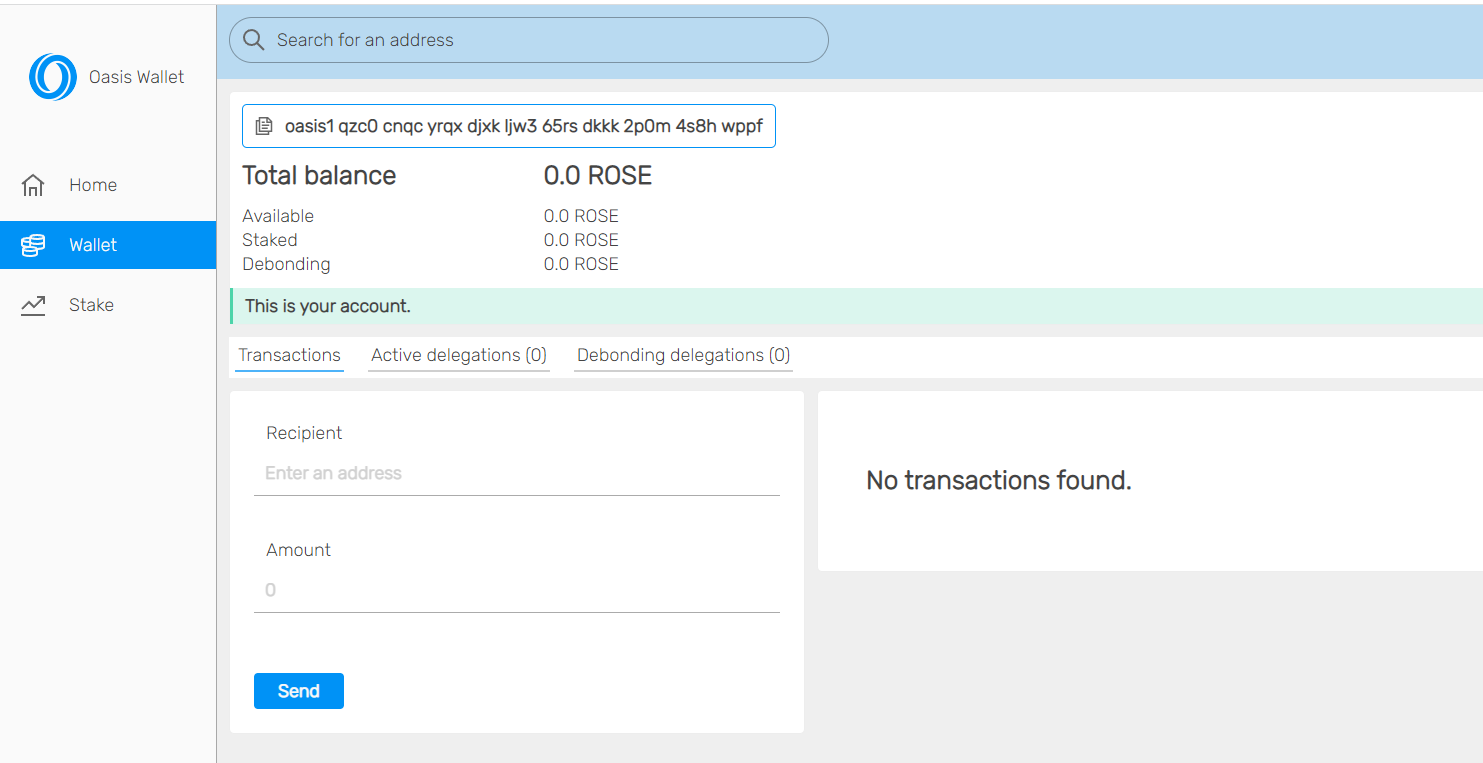Click the Wallet coins icon in sidebar
1483x763 pixels.
pos(33,245)
